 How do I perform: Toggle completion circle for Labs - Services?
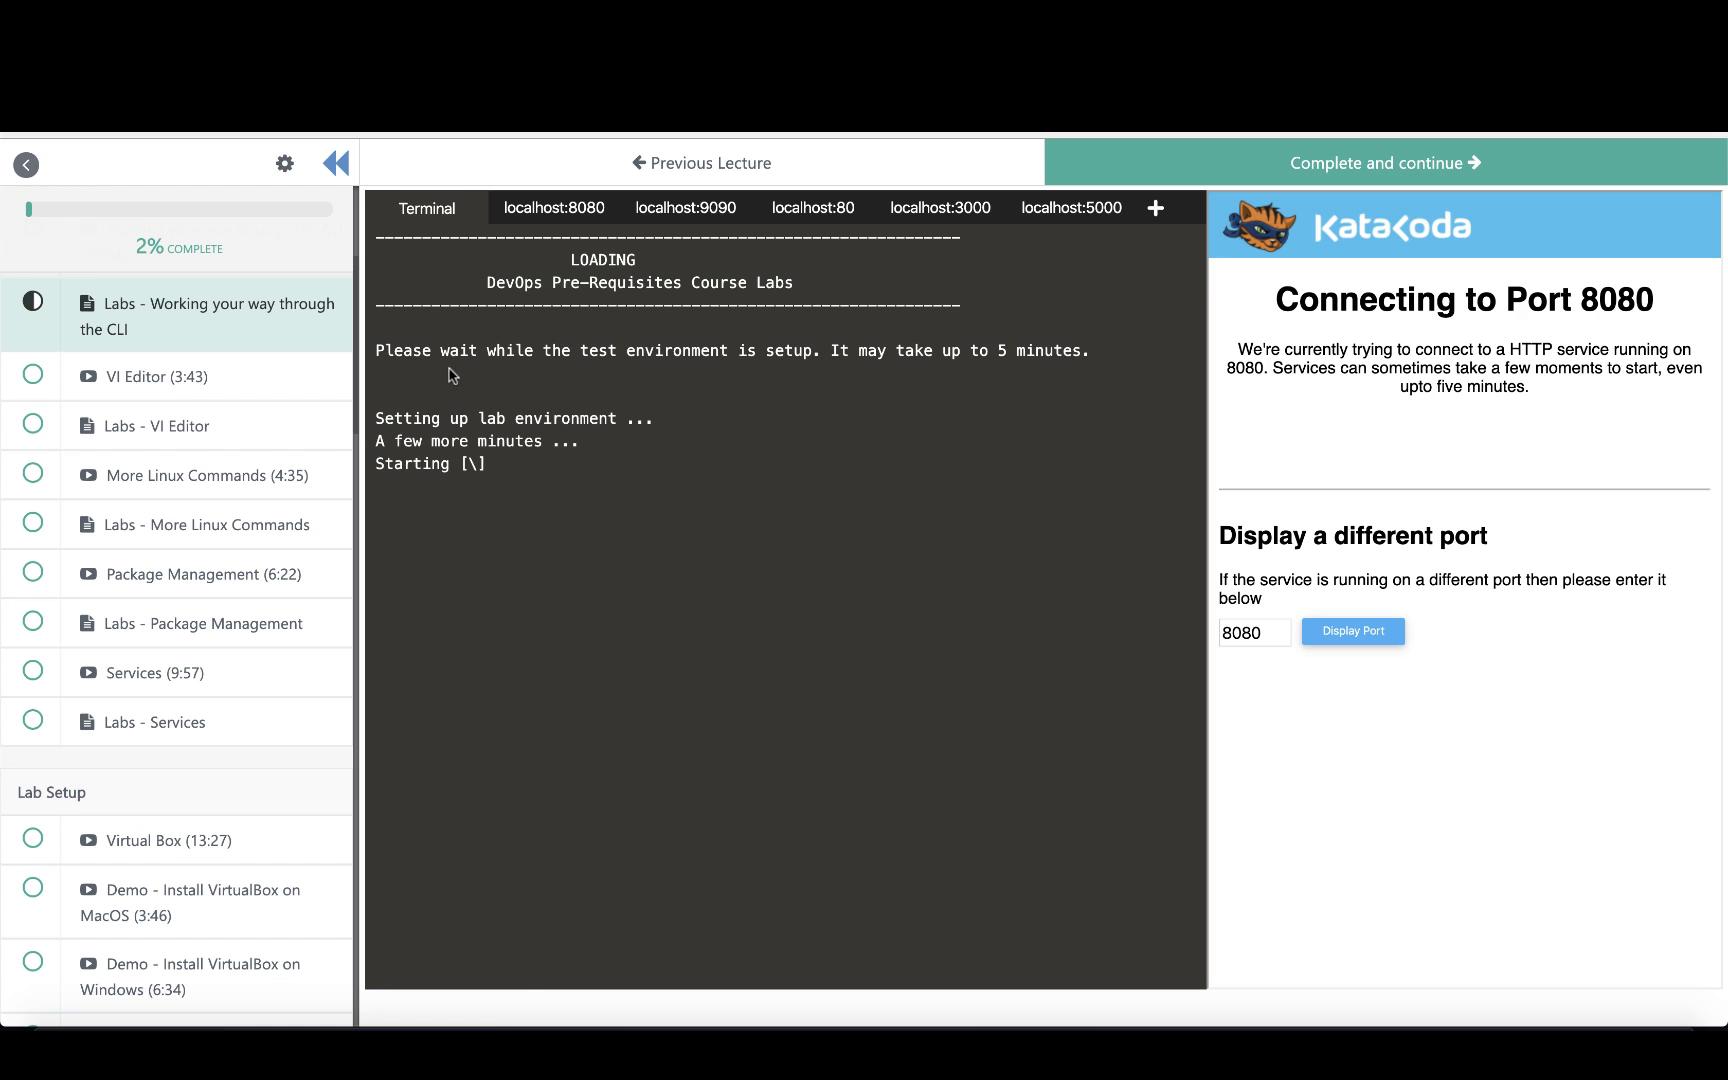tap(33, 720)
